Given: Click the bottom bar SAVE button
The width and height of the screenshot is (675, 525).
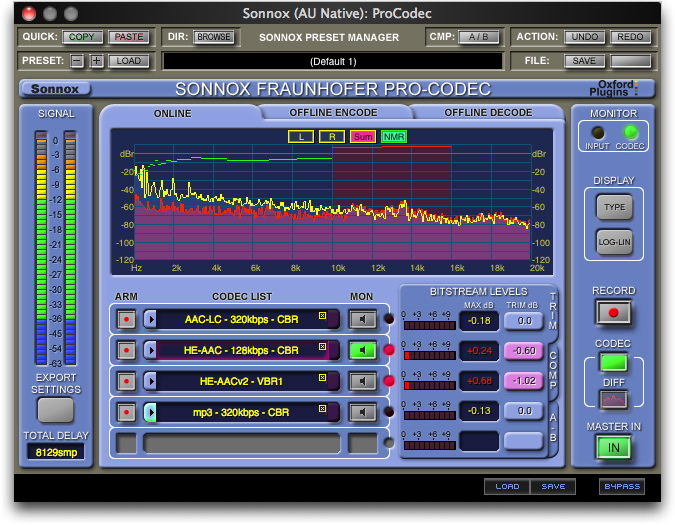Looking at the screenshot, I should point(553,487).
